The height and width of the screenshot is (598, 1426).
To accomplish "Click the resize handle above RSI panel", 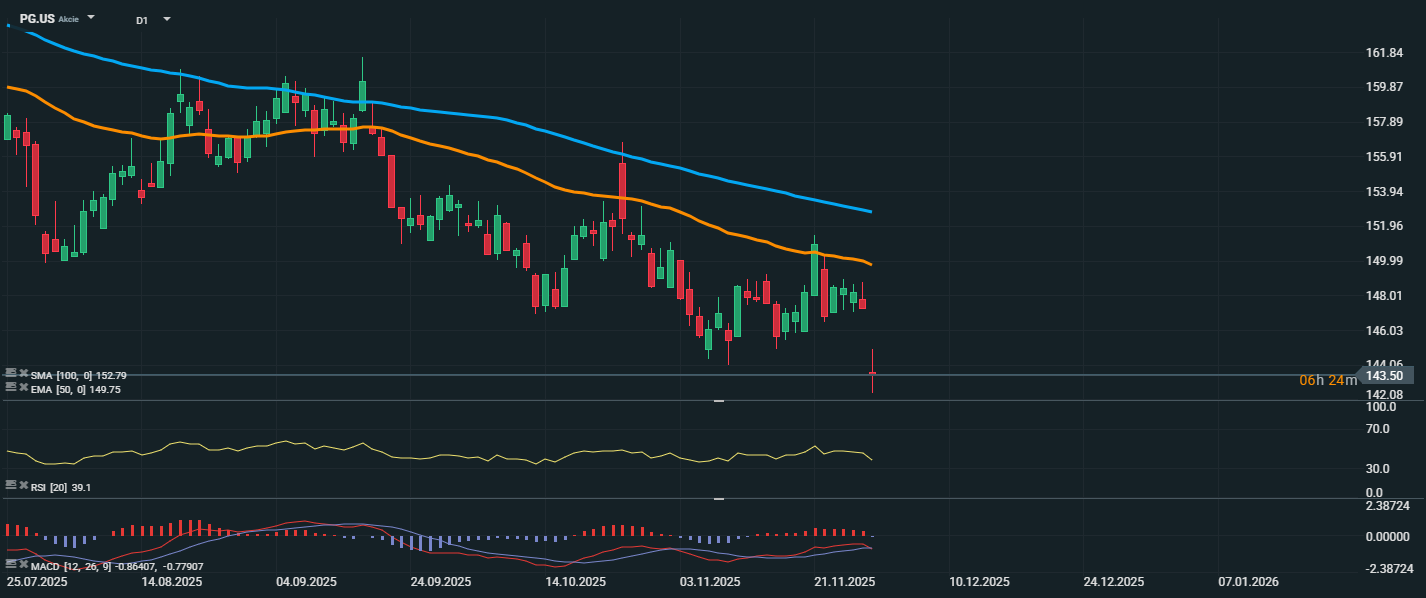I will (718, 401).
